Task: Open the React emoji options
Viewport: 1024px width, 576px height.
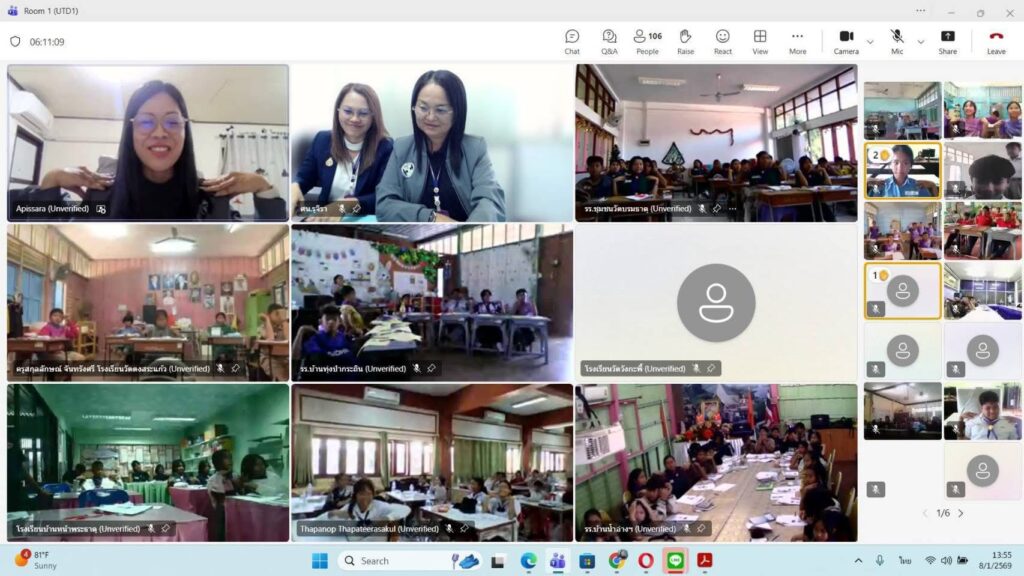Action: (x=722, y=41)
